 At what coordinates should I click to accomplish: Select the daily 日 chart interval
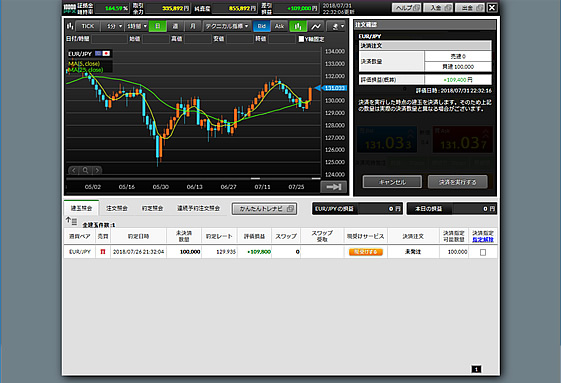[158, 26]
